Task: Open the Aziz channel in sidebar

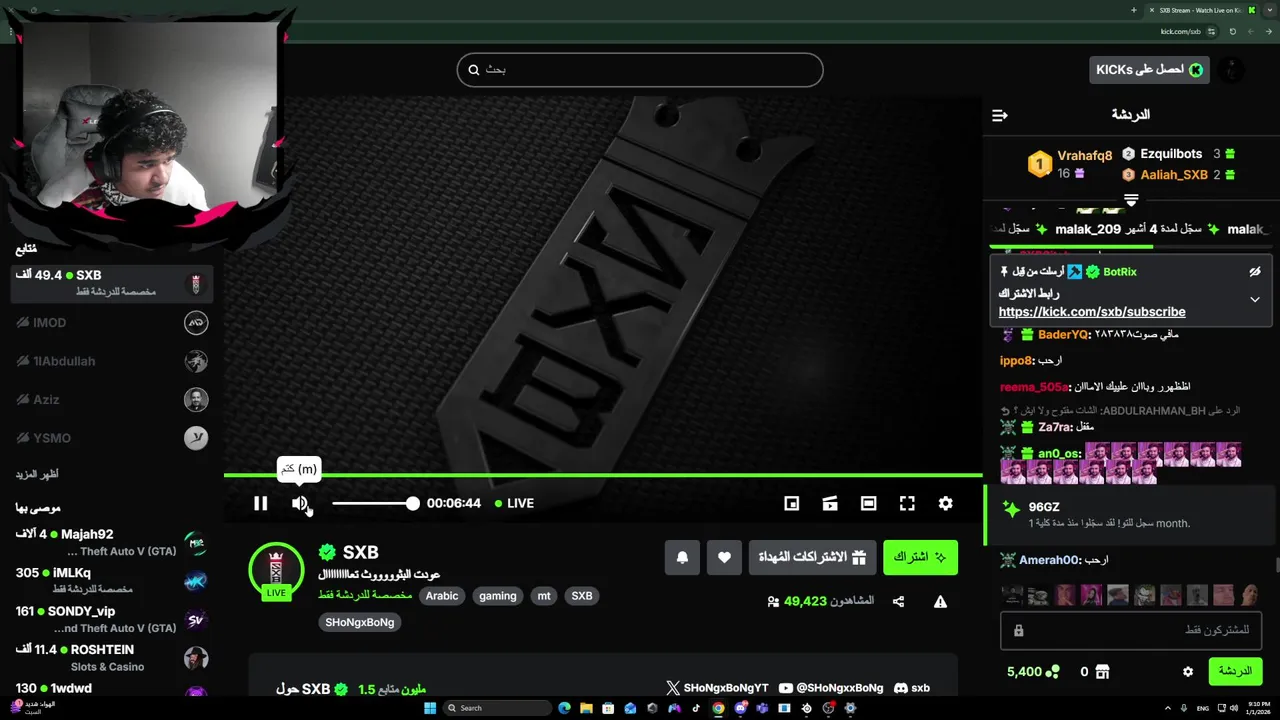Action: click(x=112, y=399)
